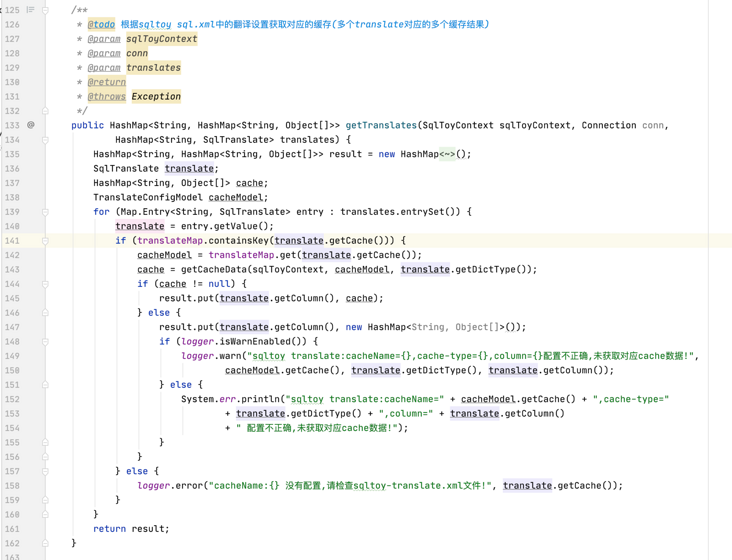
Task: Click logger.error on line 158
Action: (170, 486)
